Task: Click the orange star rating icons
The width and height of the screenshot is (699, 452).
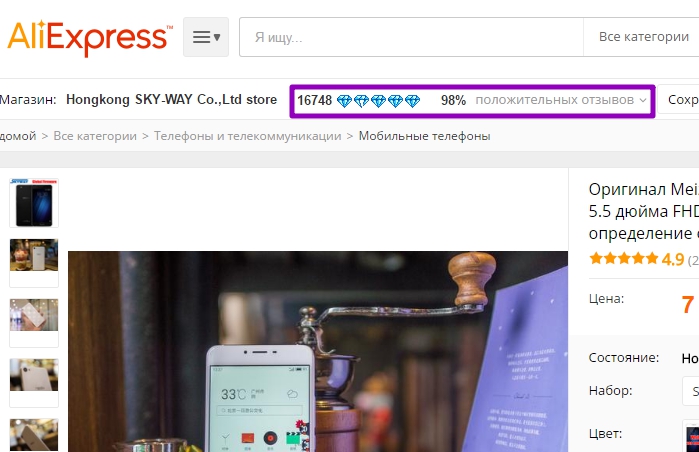Action: click(x=624, y=258)
